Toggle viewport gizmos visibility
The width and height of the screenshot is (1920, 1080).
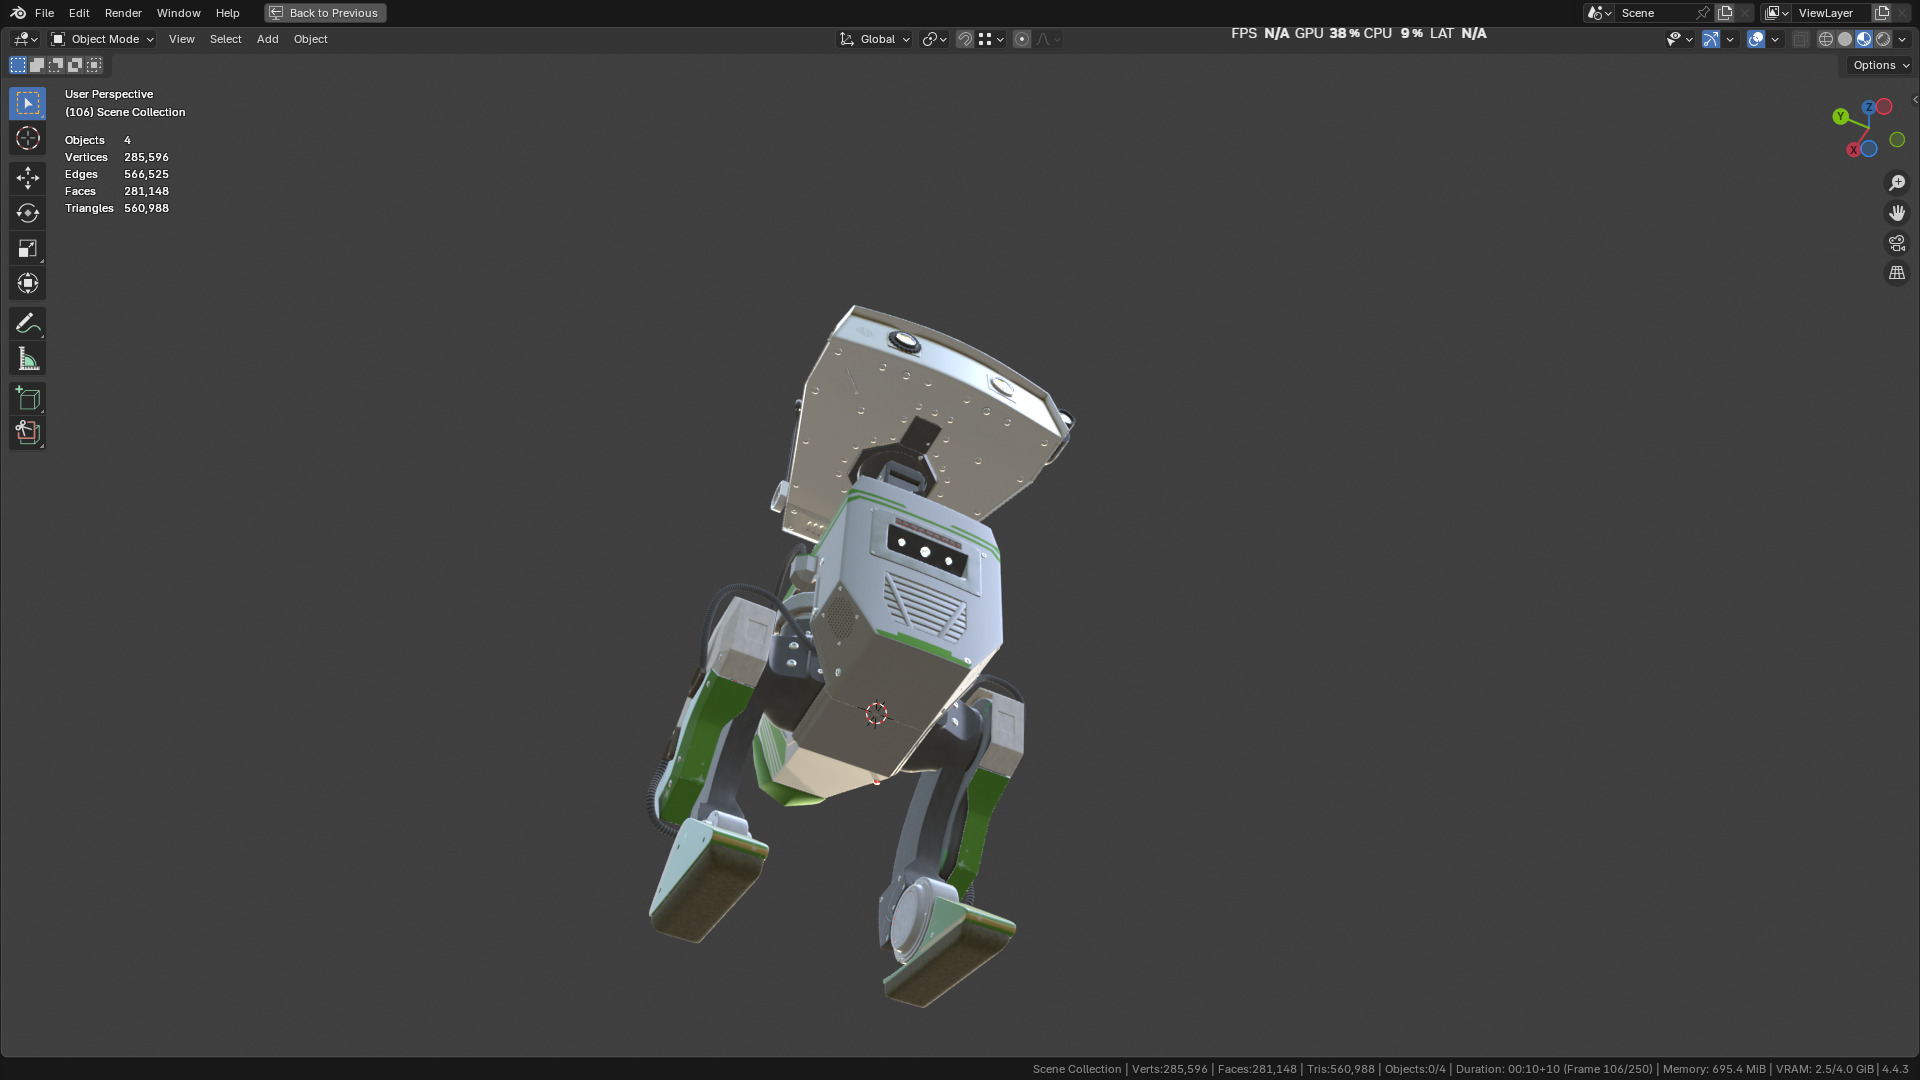[x=1711, y=39]
